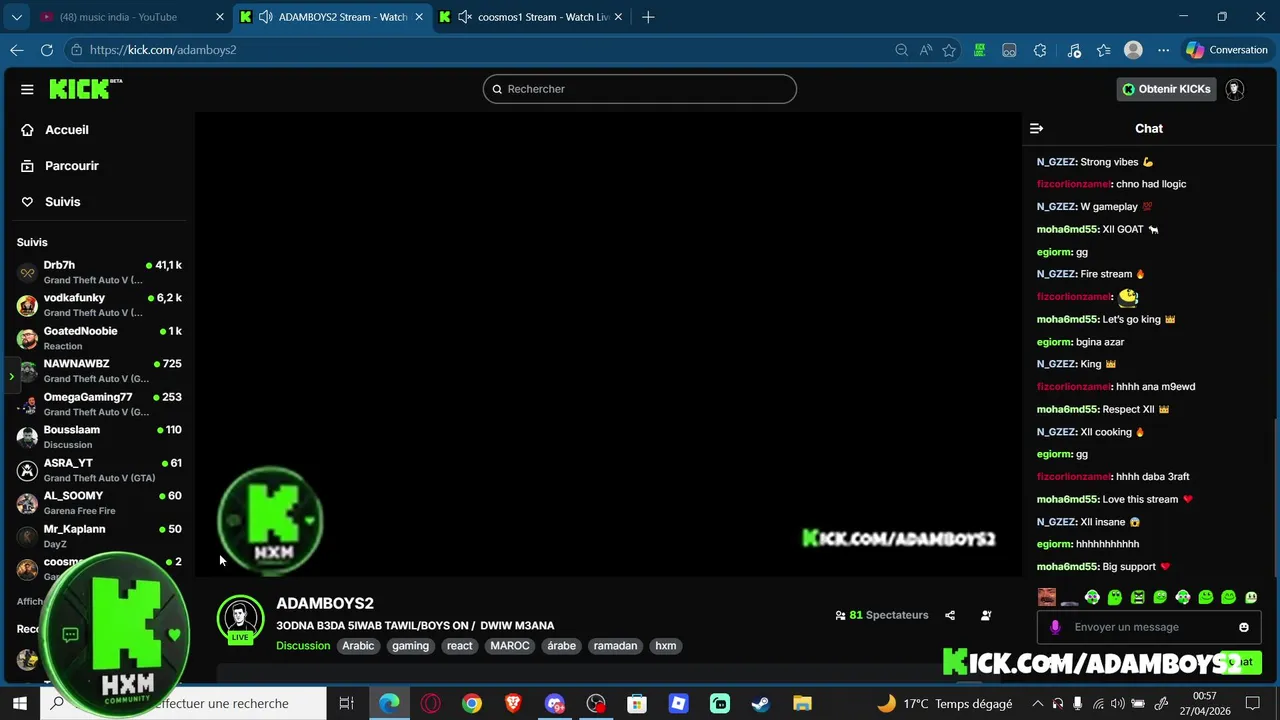Screen dimensions: 1280x720
Task: Click the ramadan tag
Action: pos(615,646)
